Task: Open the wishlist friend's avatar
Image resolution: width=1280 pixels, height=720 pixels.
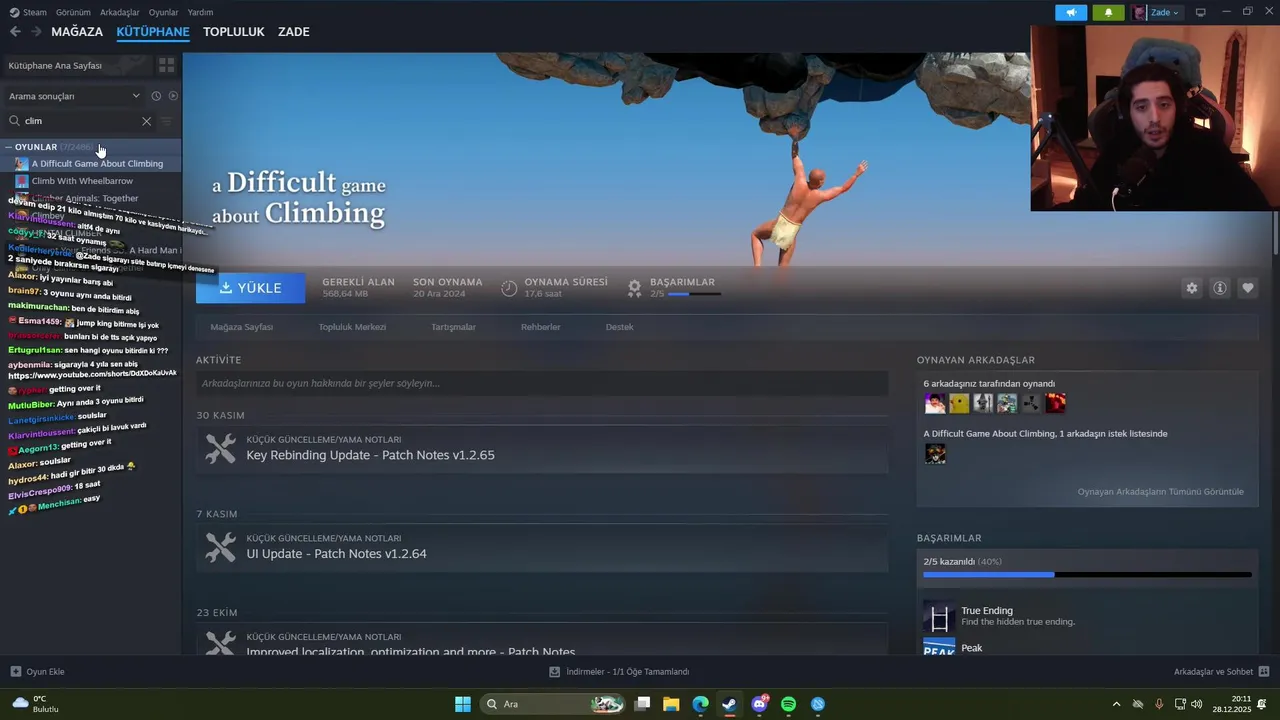Action: pyautogui.click(x=935, y=454)
